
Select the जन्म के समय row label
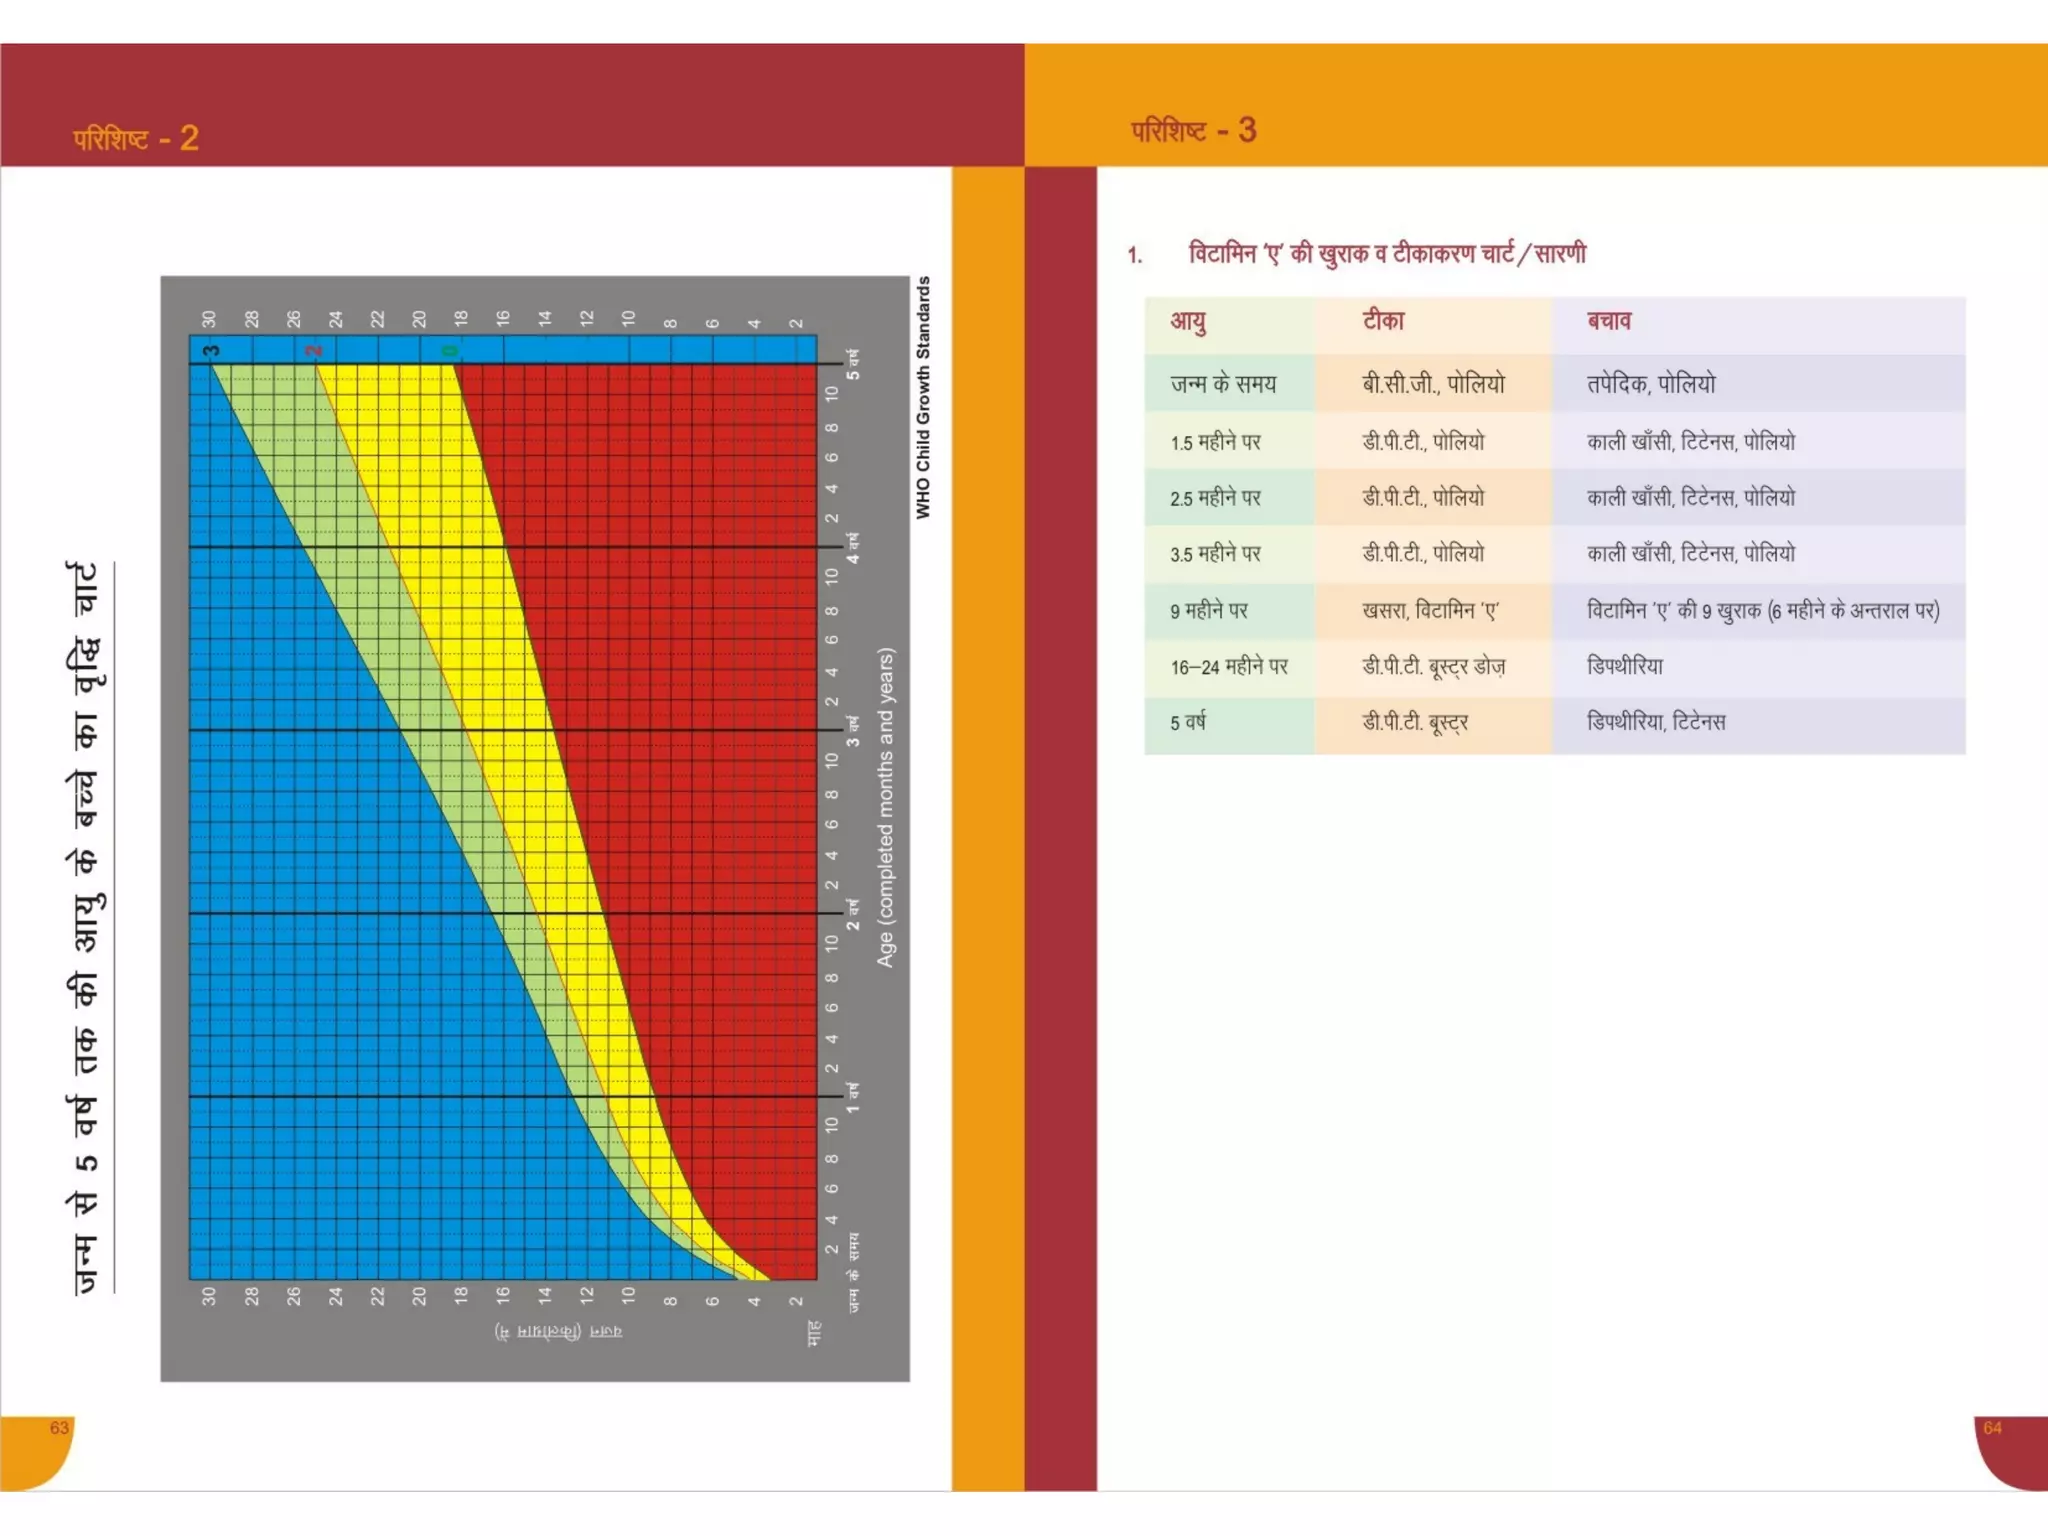tap(1223, 384)
